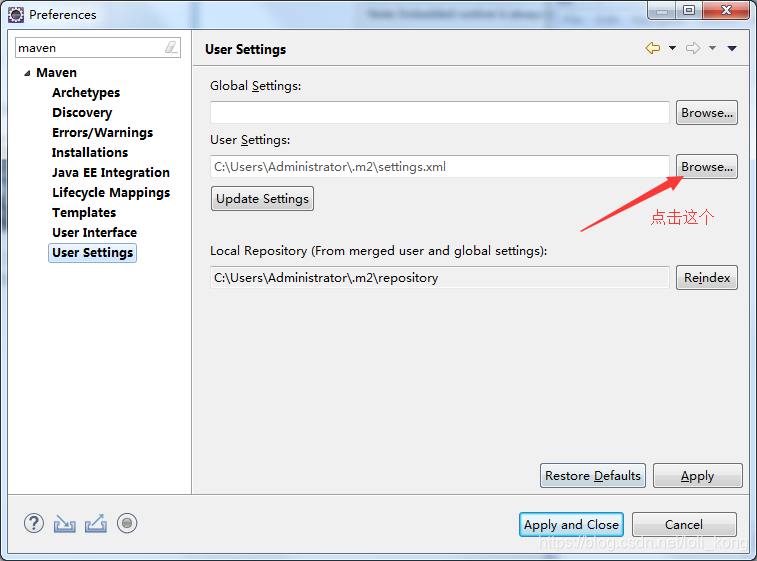Click the forward navigation arrow icon
Viewport: 757px width, 561px height.
(x=693, y=48)
